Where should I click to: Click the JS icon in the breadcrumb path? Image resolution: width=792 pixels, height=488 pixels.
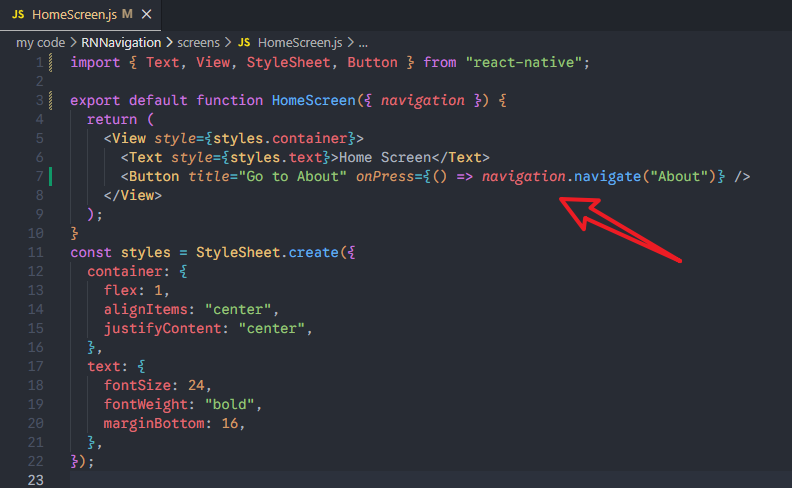click(x=244, y=43)
